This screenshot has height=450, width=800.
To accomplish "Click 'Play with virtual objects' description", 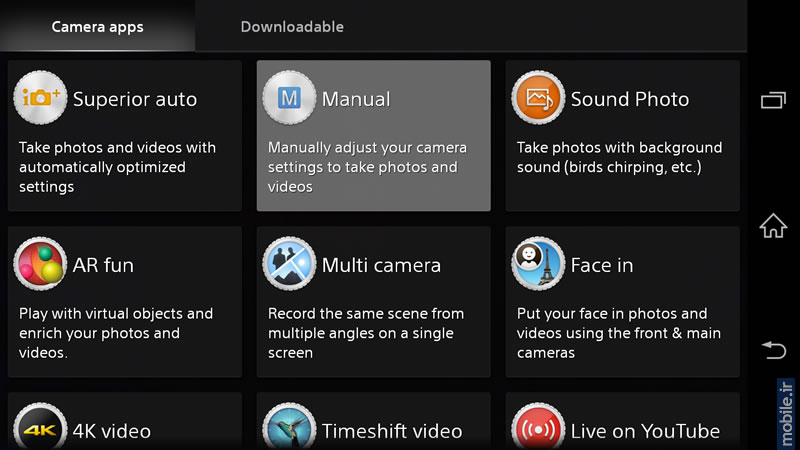I will [x=116, y=333].
